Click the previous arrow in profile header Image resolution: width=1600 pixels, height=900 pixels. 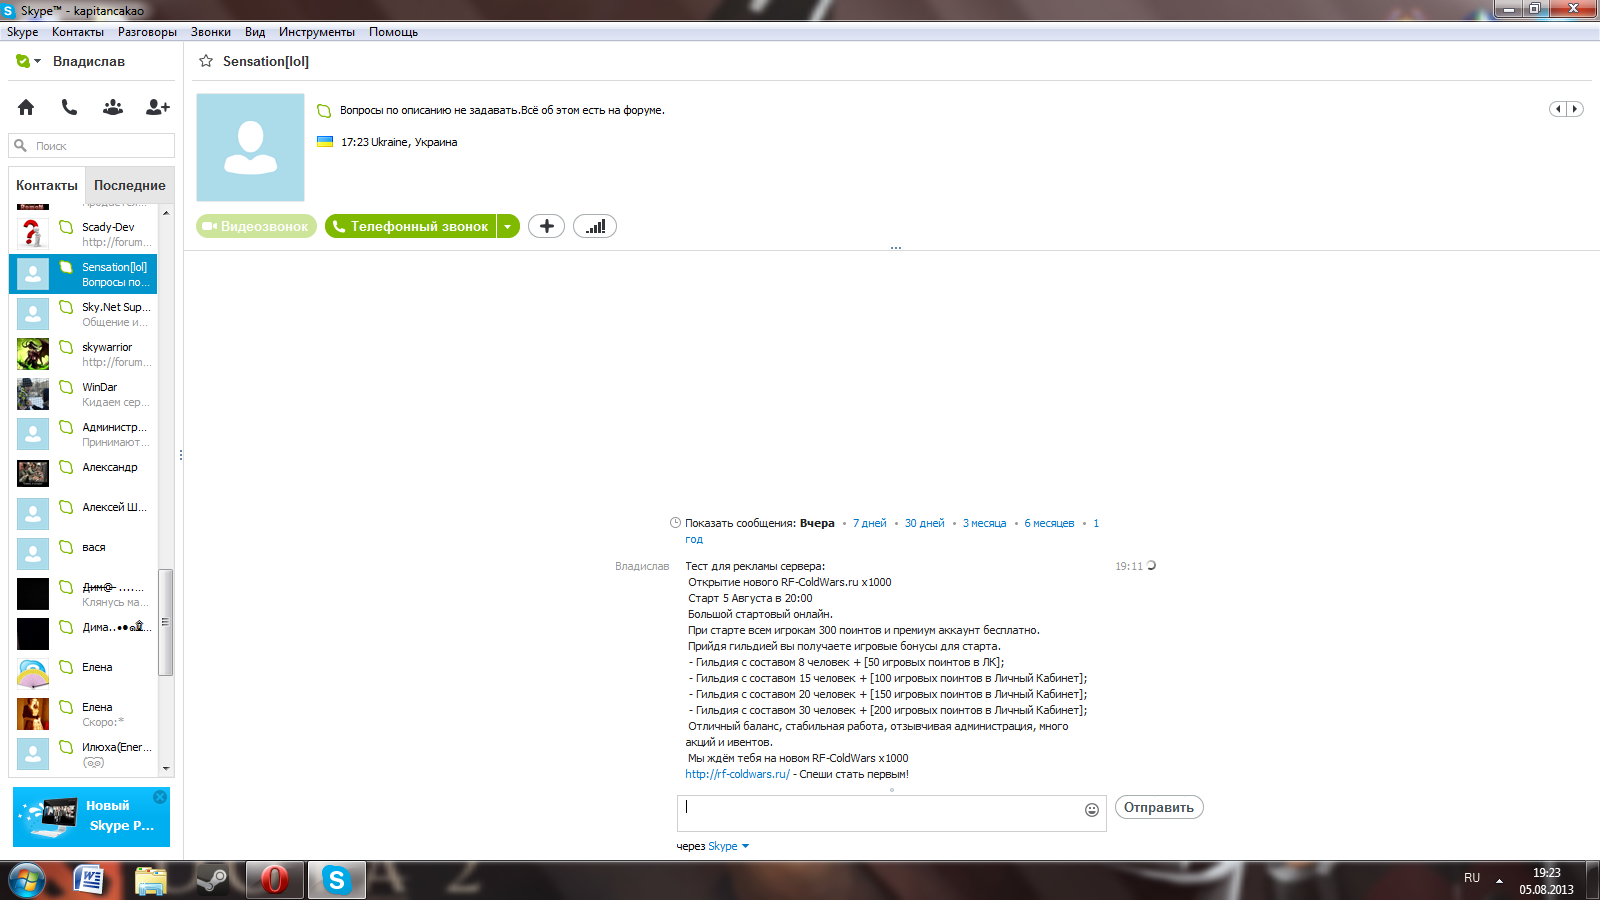(x=1558, y=109)
